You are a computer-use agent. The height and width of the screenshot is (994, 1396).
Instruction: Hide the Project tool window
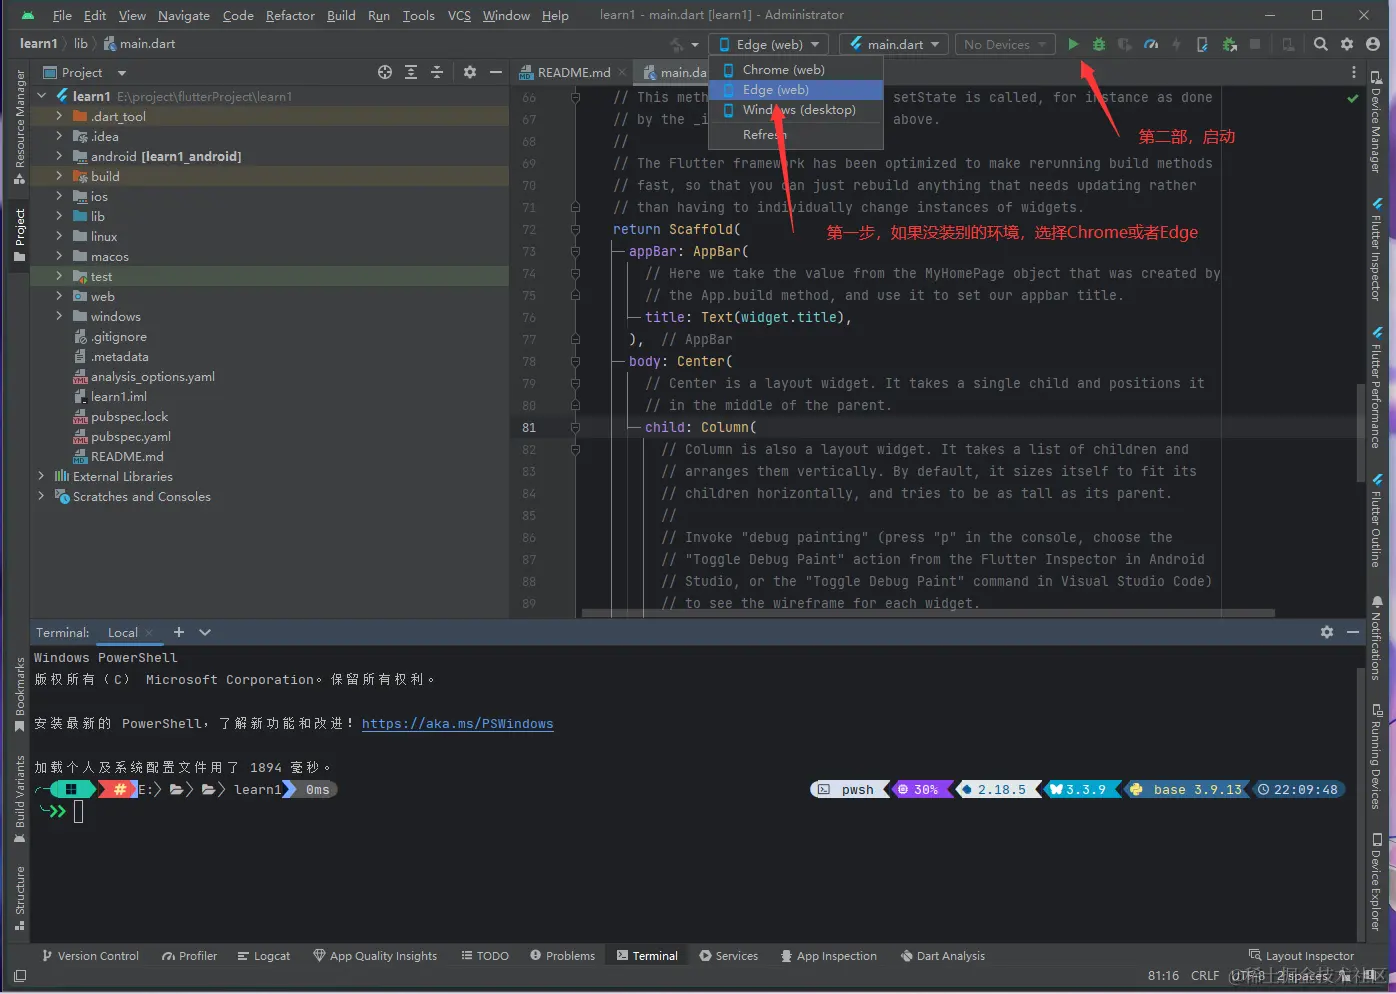pos(495,72)
